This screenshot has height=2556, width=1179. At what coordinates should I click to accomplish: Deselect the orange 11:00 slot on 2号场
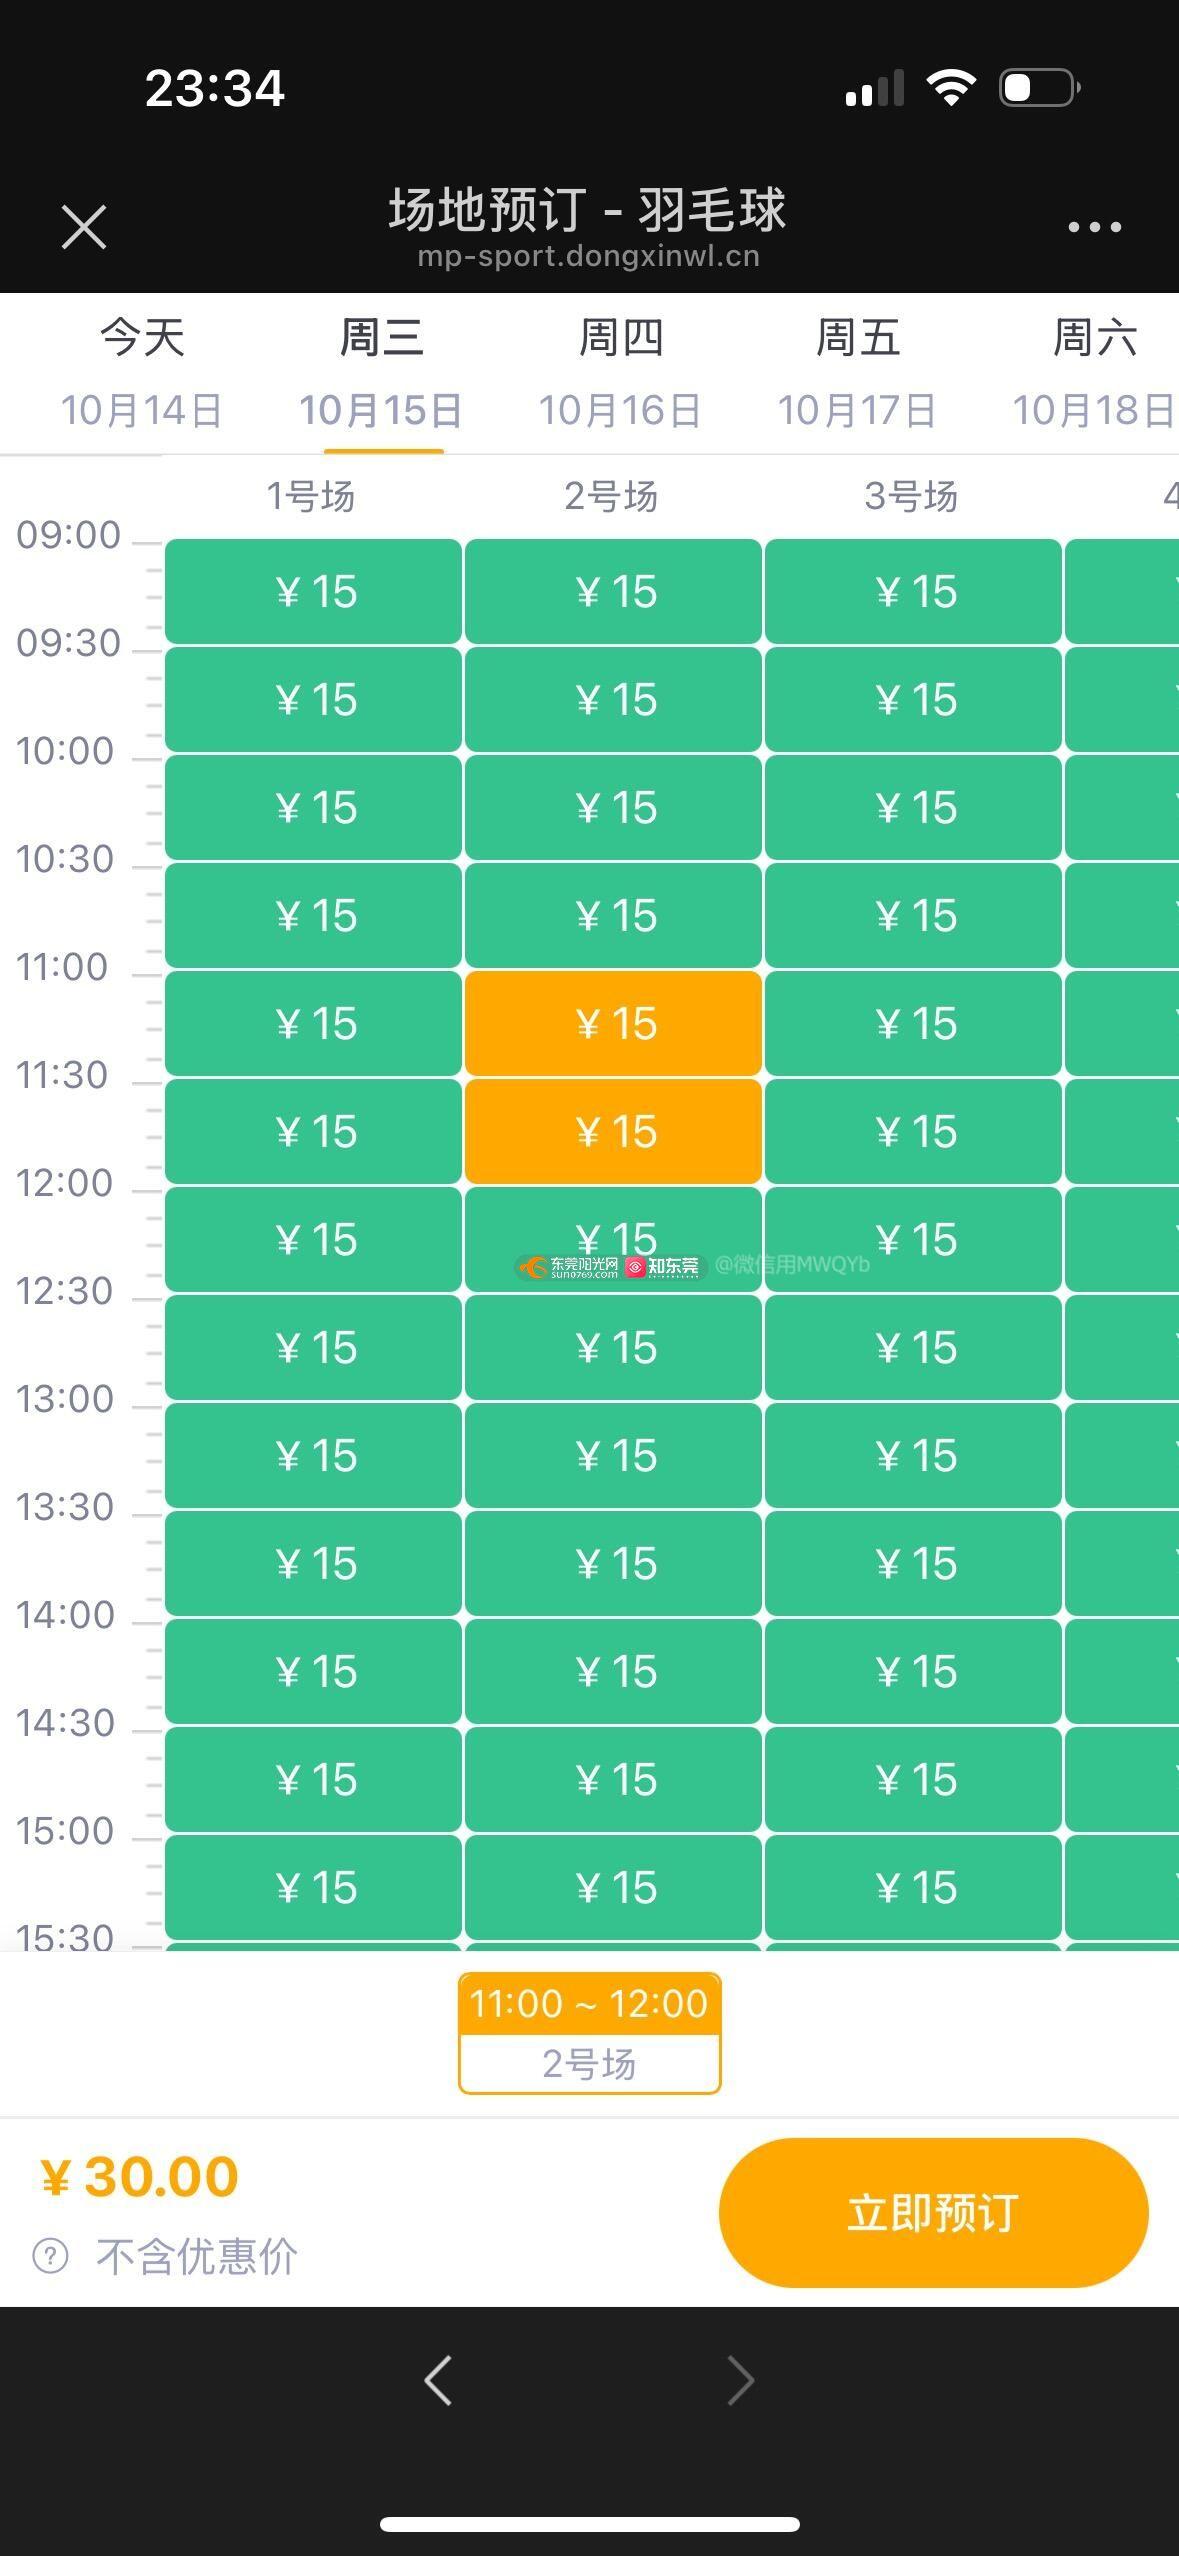(613, 1023)
